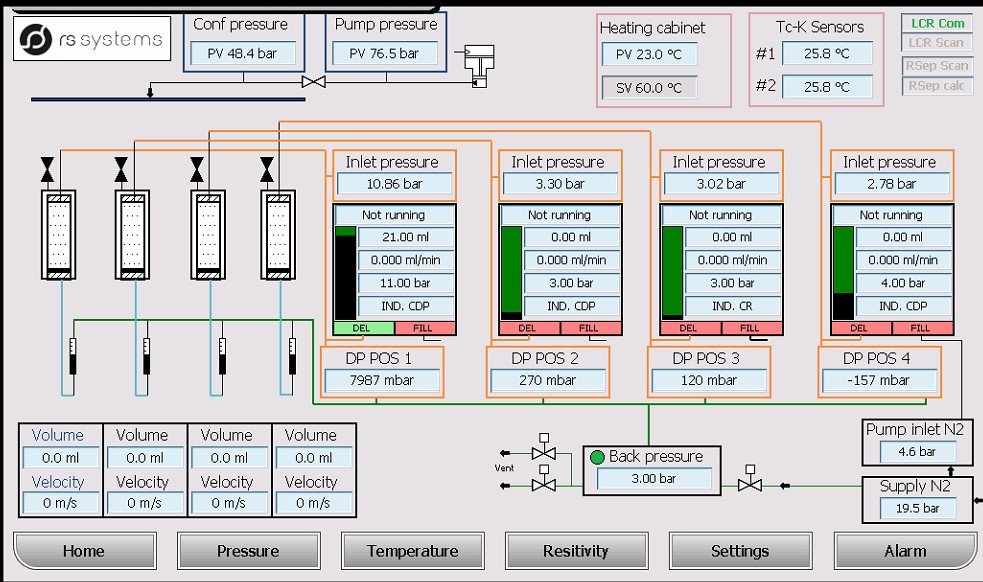Click the Conf pressure PV 48.4 bar value
Screen dimensions: 983x582
(243, 53)
